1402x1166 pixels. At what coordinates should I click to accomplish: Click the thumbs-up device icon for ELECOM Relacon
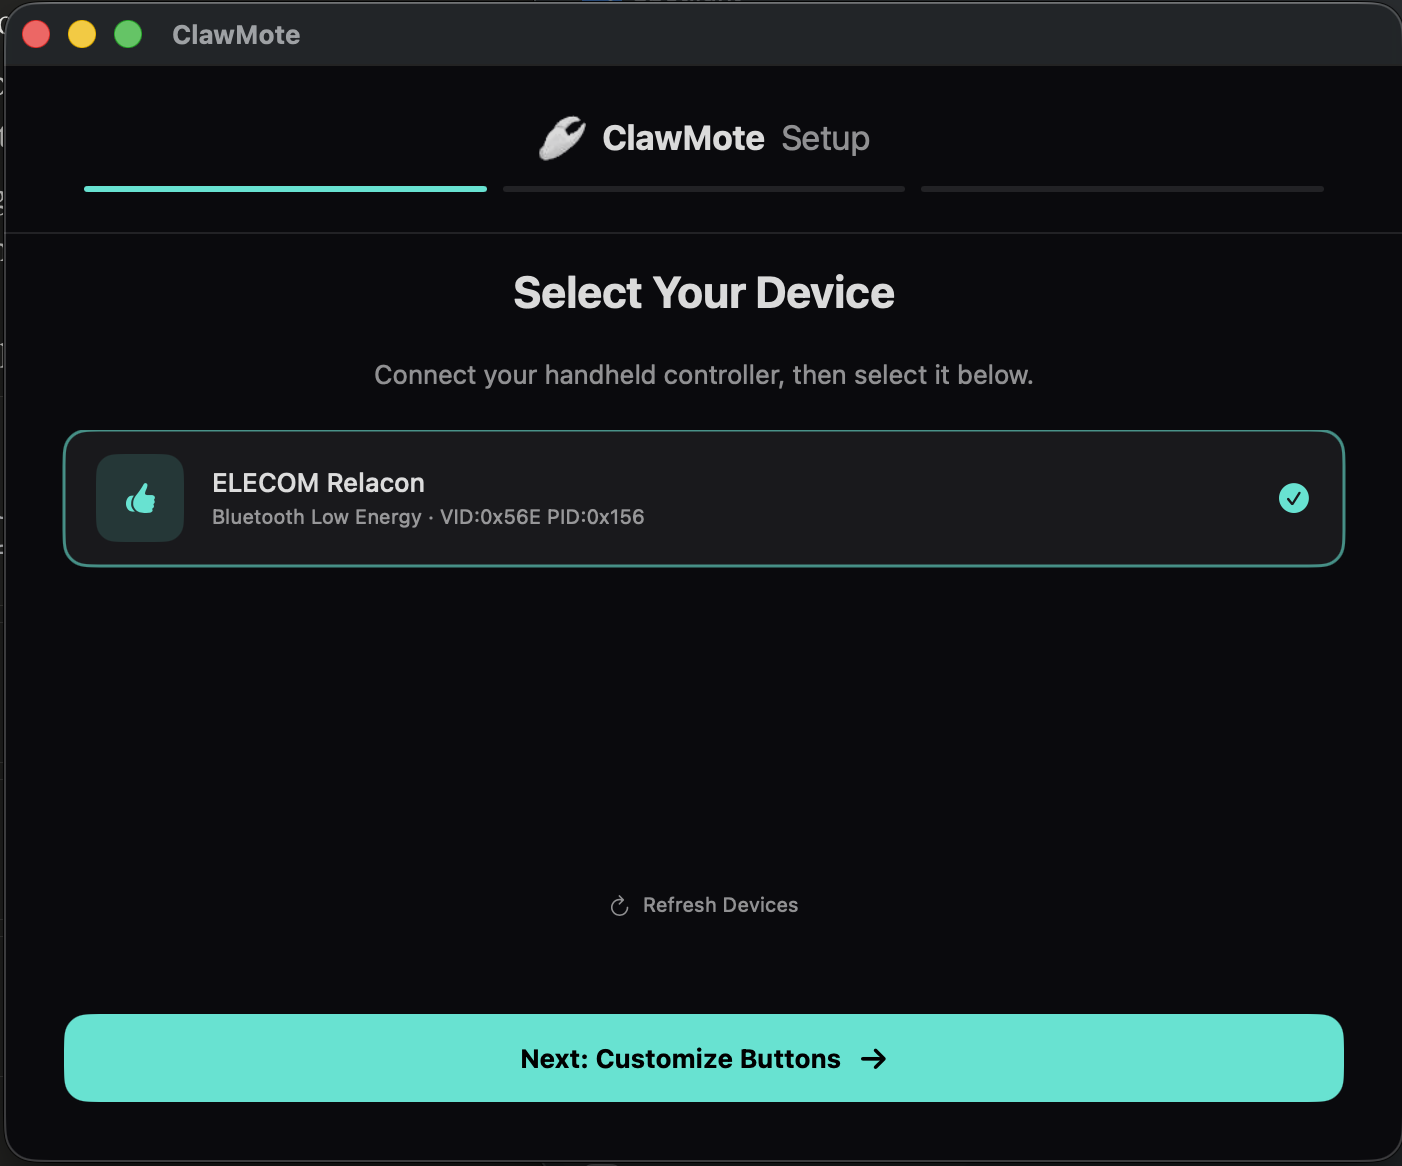(140, 498)
